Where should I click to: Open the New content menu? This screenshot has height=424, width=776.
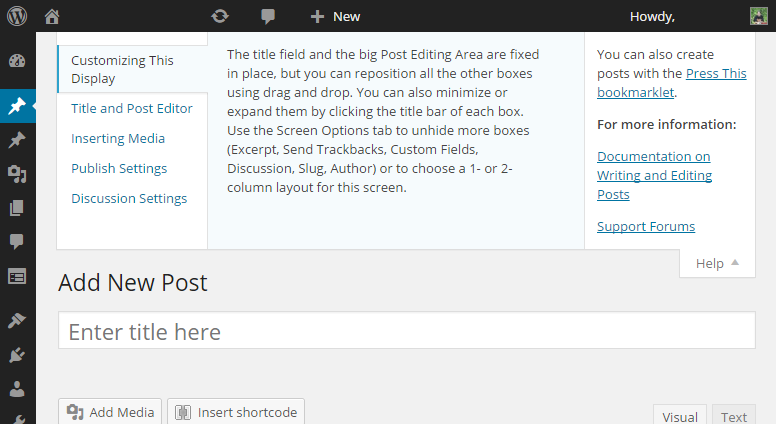click(x=335, y=16)
